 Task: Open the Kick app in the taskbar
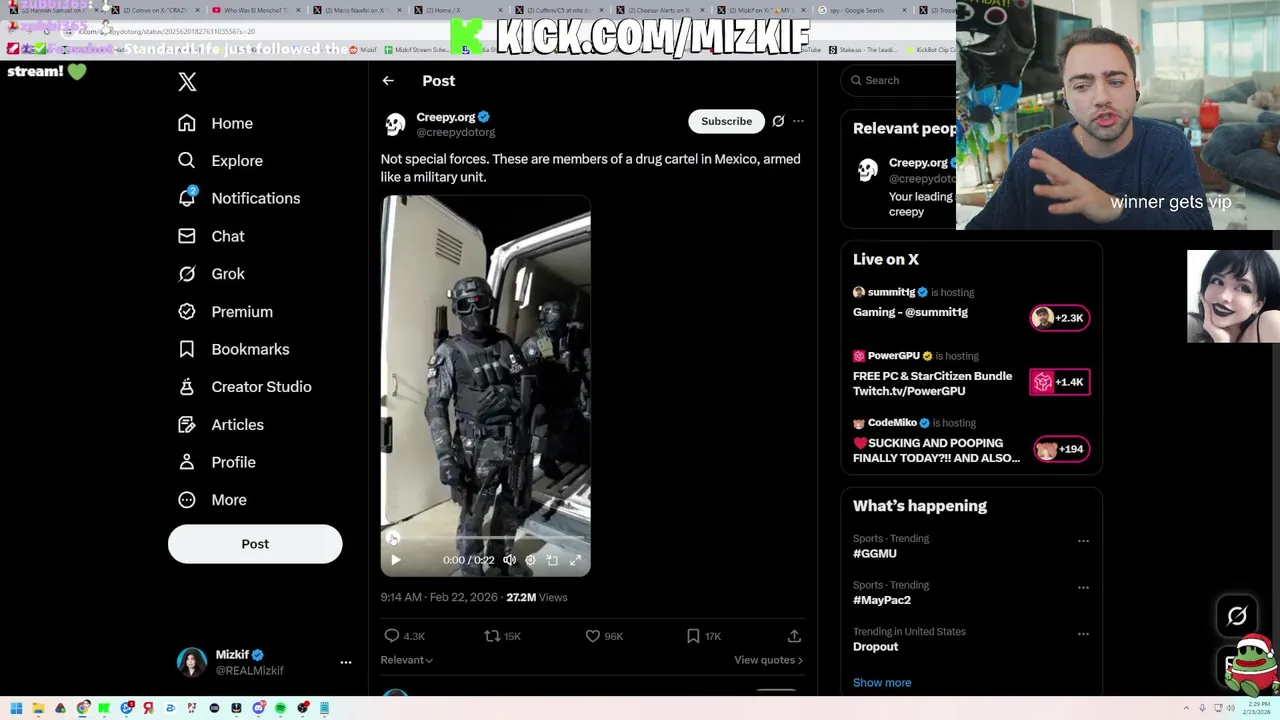(104, 708)
